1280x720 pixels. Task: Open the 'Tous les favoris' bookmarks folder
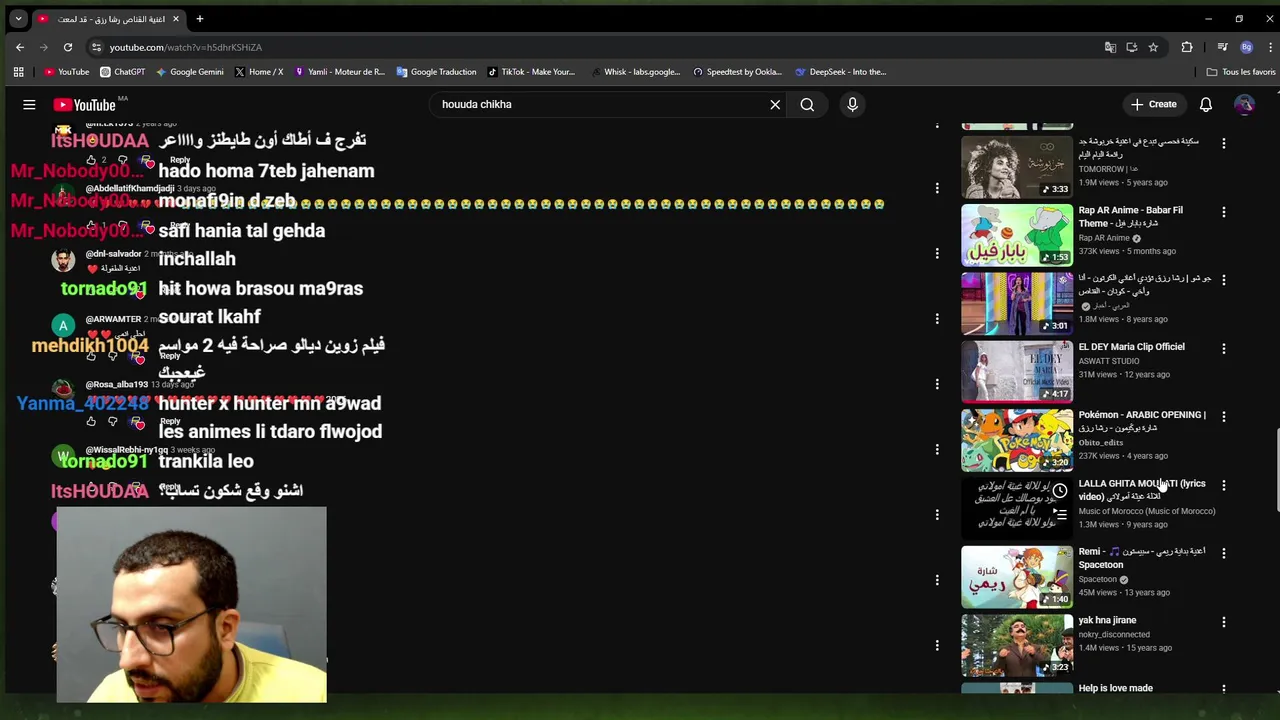(1241, 72)
